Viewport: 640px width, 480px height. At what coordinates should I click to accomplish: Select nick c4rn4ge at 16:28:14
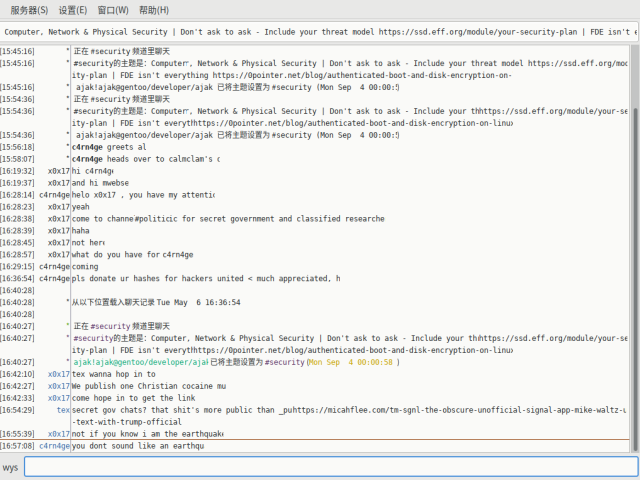pos(54,195)
